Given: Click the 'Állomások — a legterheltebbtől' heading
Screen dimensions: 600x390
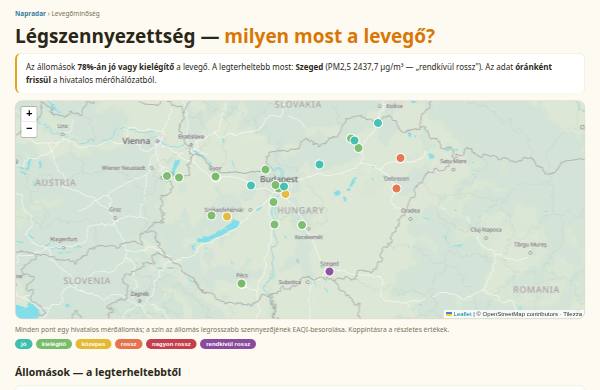Looking at the screenshot, I should click(98, 372).
